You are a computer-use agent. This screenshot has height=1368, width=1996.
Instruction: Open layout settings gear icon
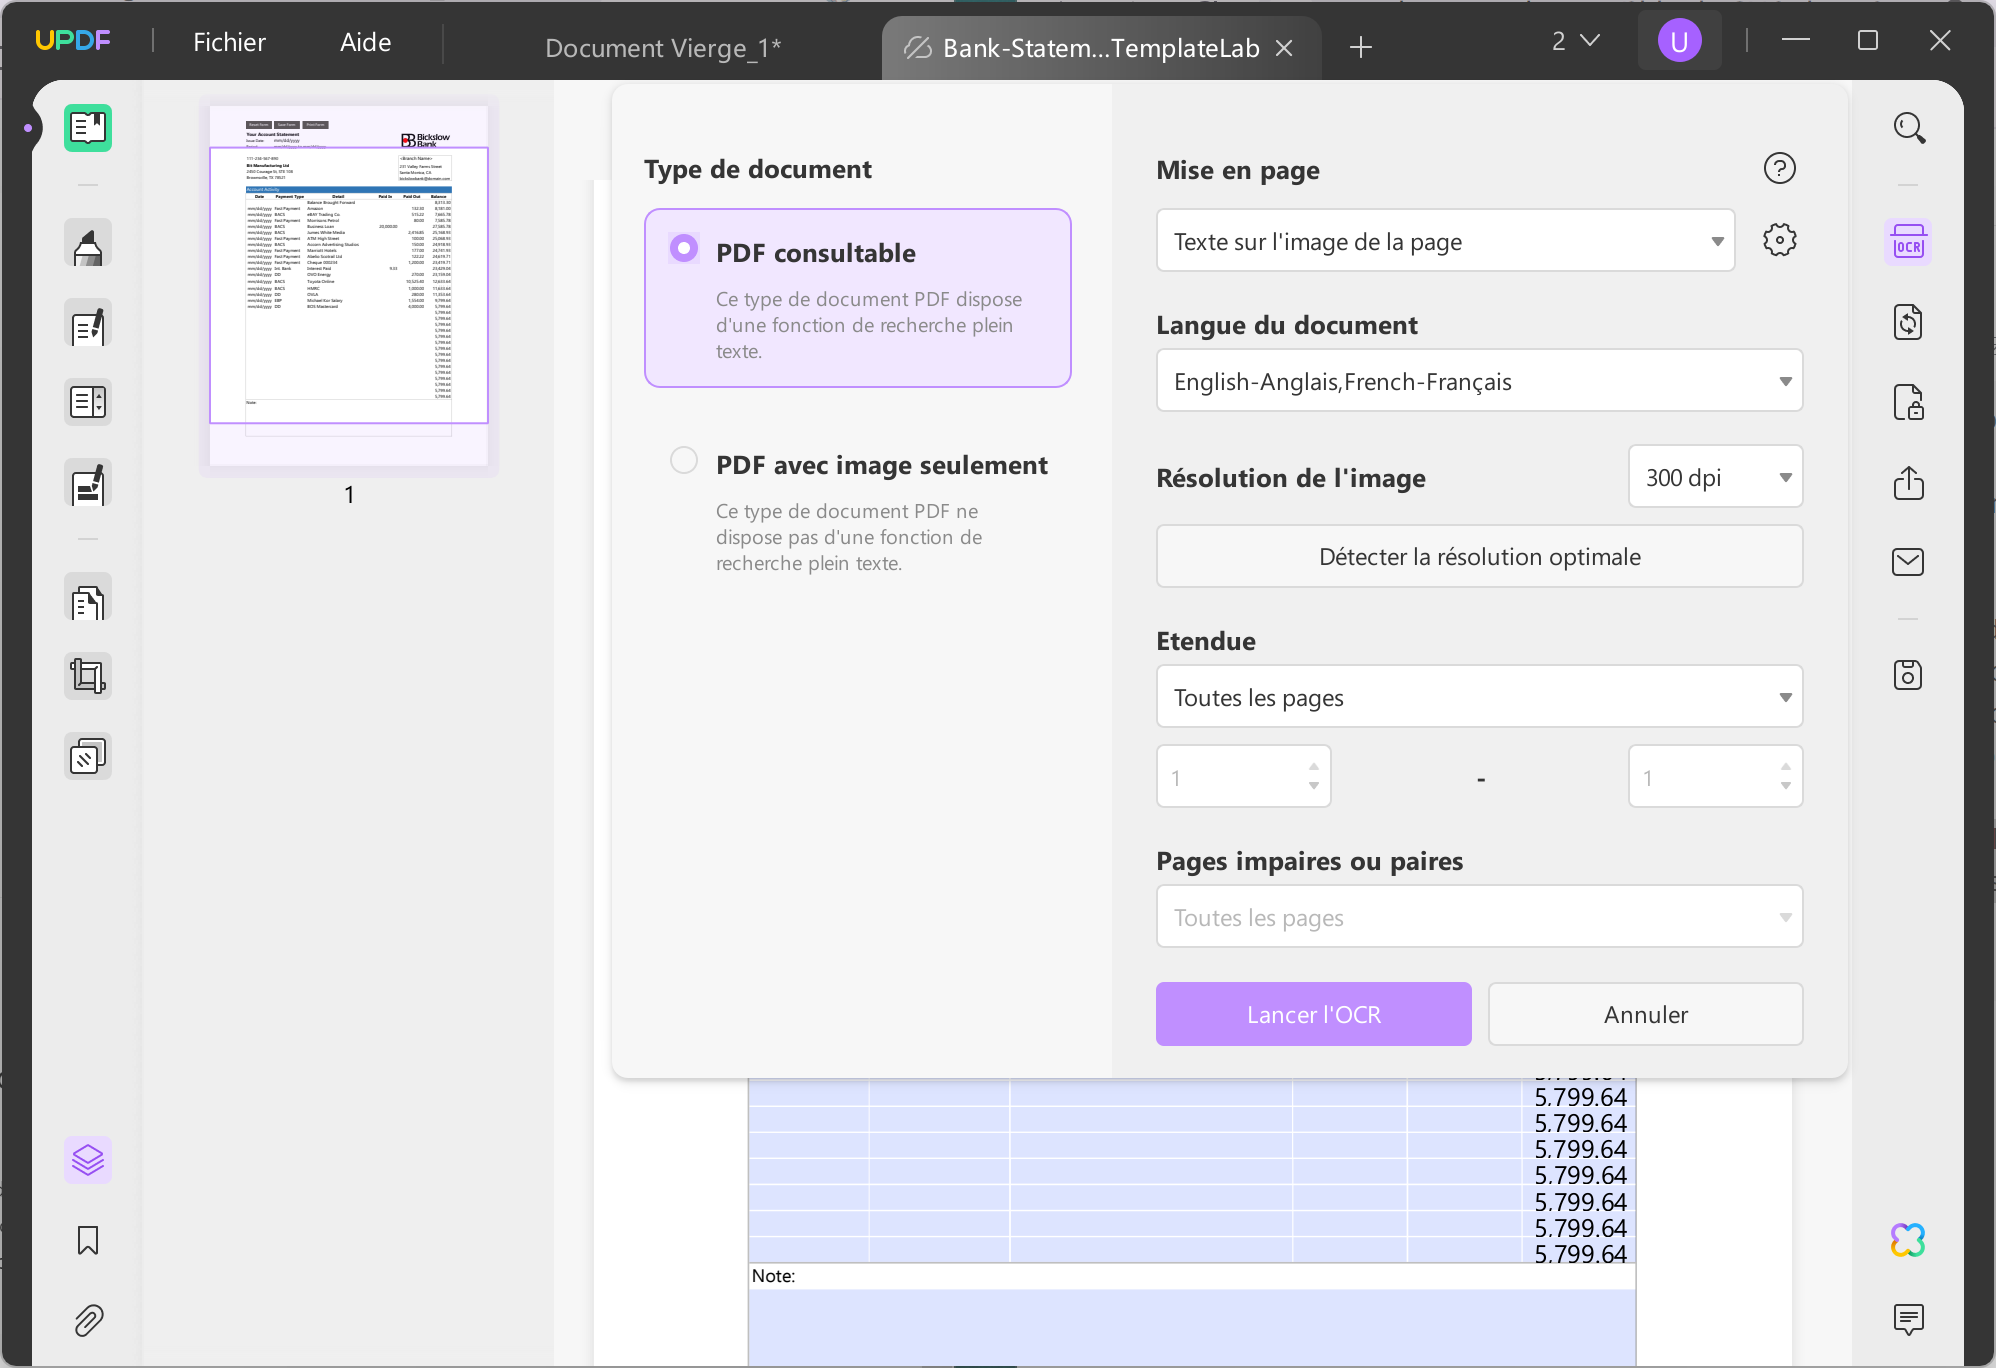(x=1779, y=240)
